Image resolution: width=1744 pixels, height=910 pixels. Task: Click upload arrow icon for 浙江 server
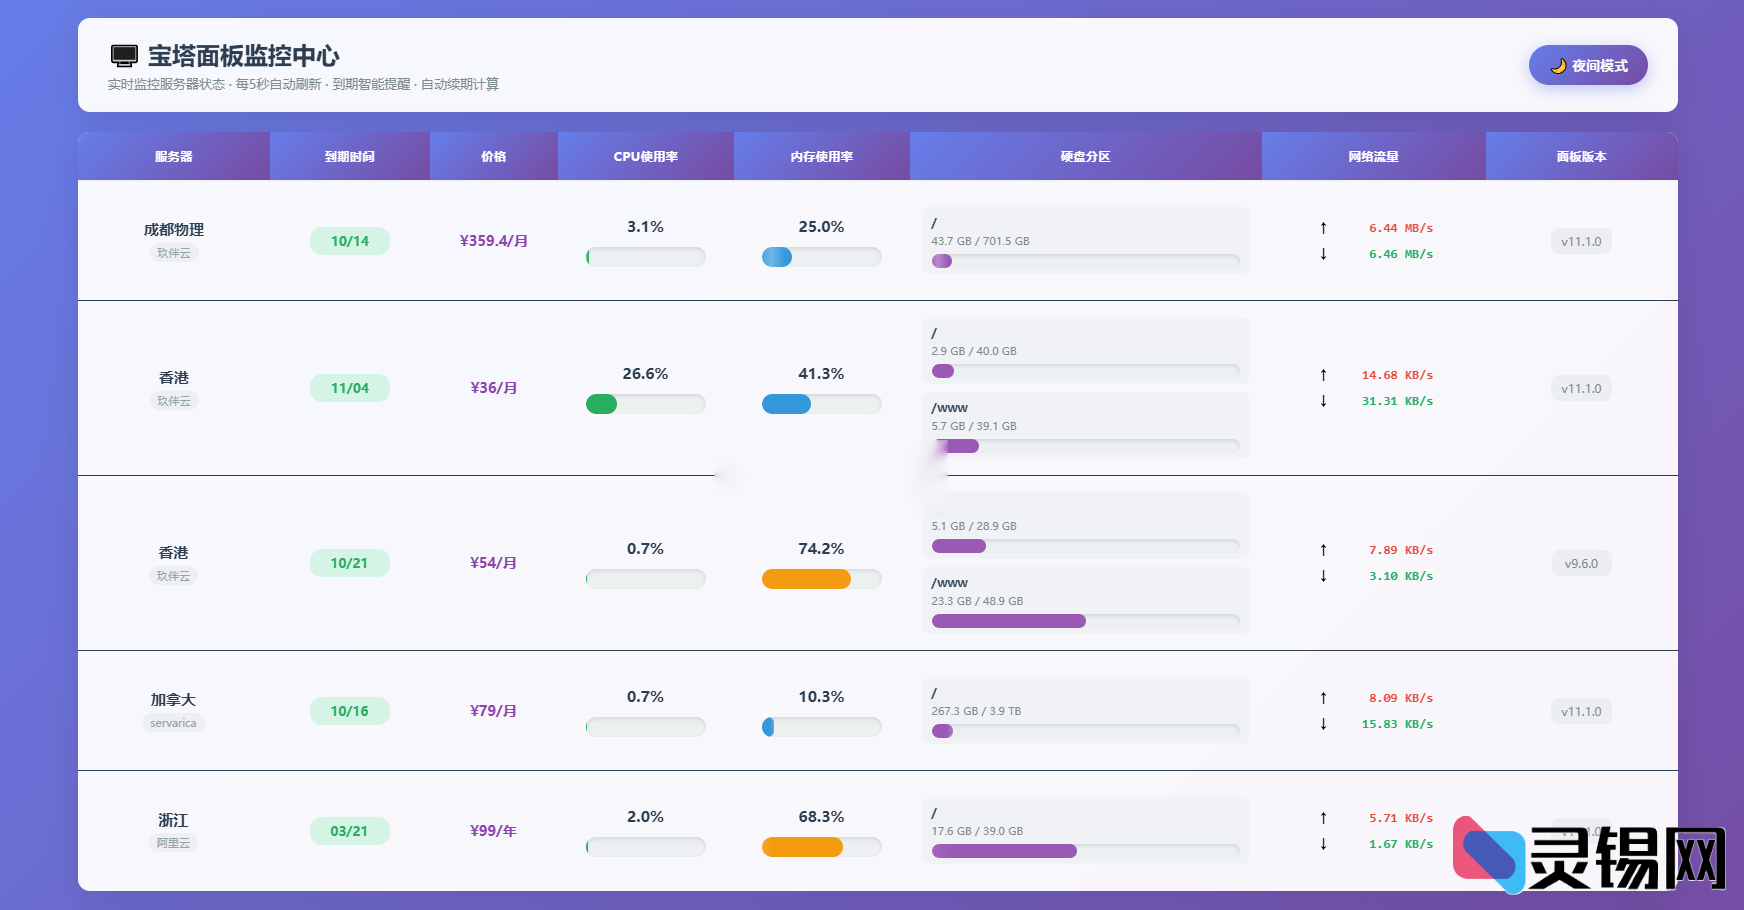pyautogui.click(x=1323, y=818)
